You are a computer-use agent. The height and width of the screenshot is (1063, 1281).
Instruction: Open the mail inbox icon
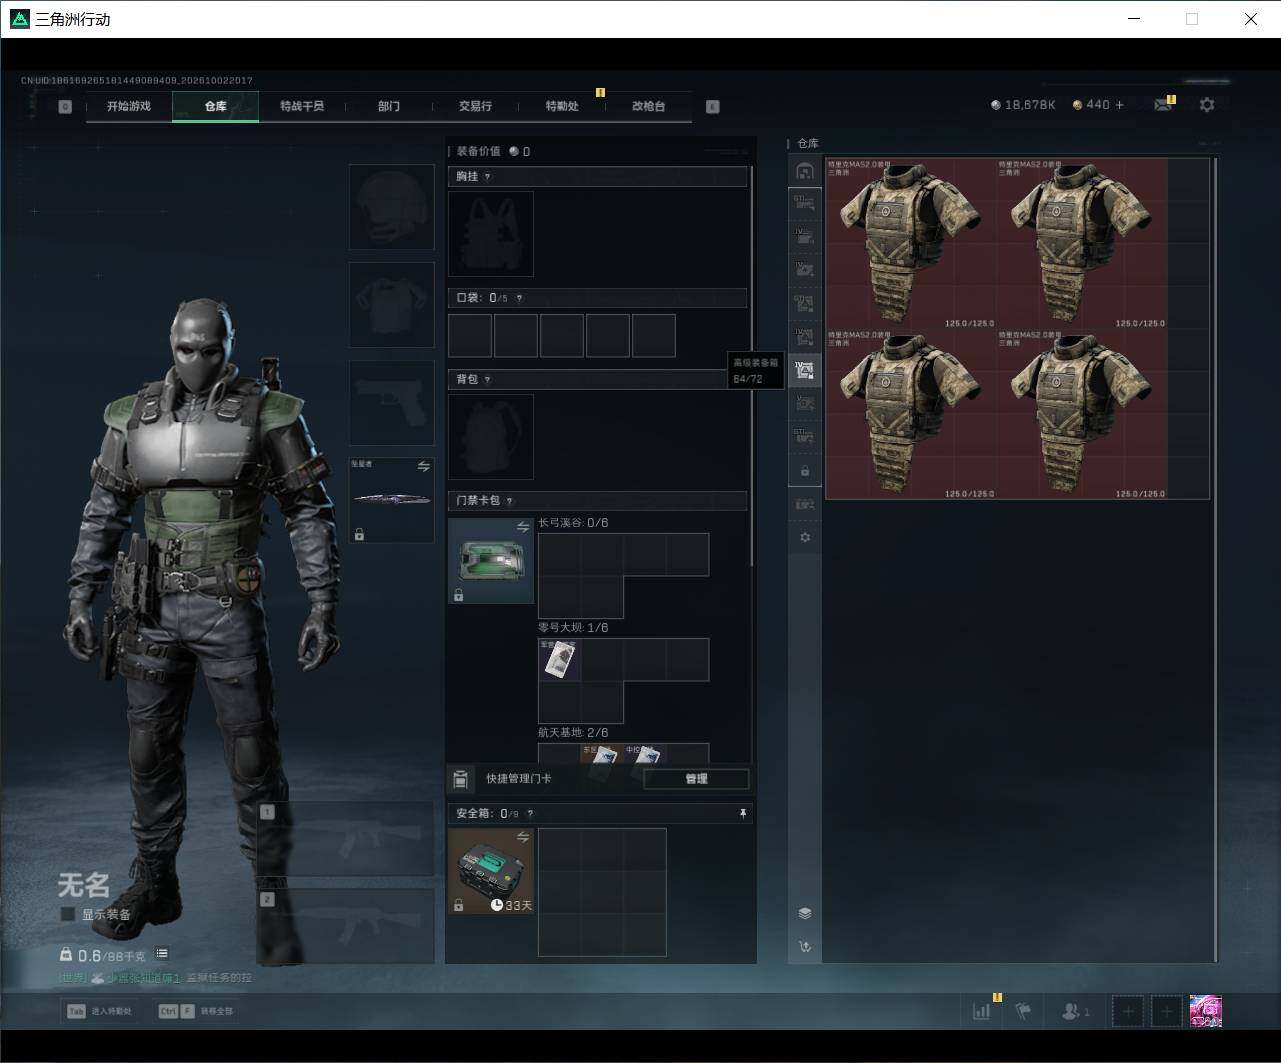1162,104
